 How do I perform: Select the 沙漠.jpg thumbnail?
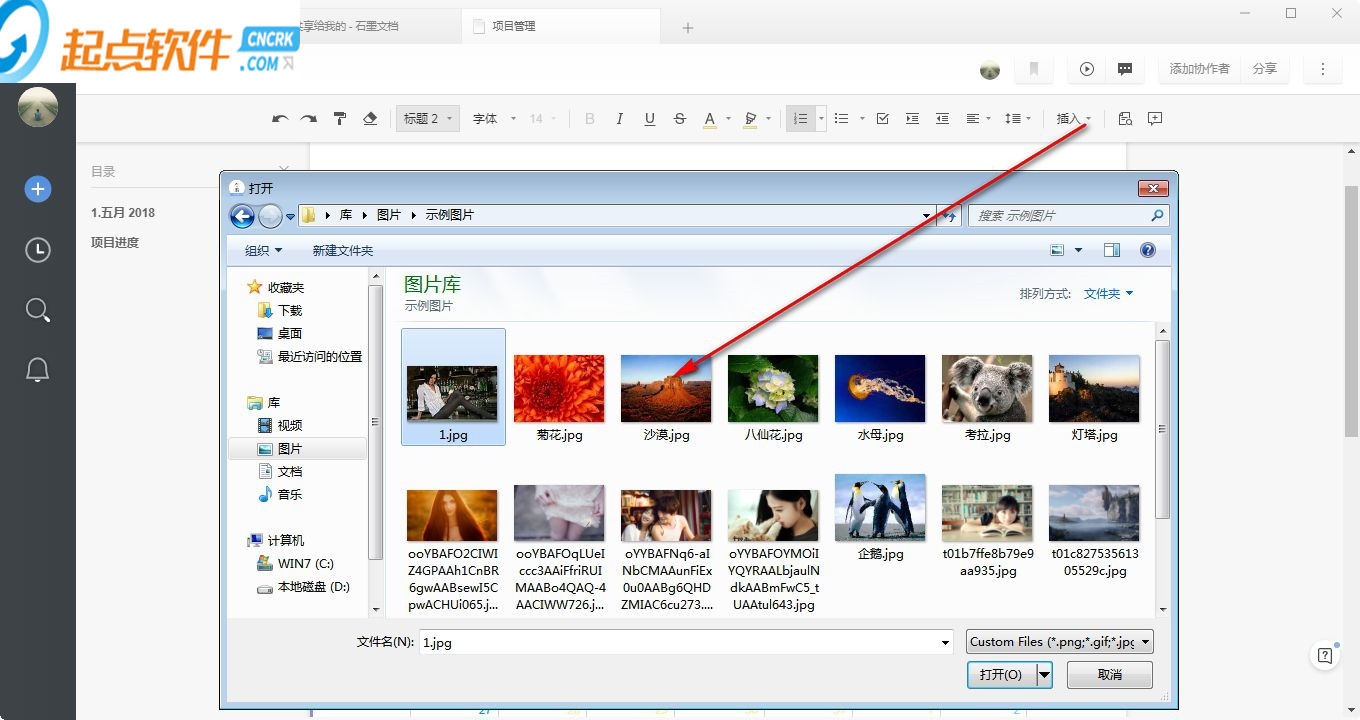click(666, 388)
